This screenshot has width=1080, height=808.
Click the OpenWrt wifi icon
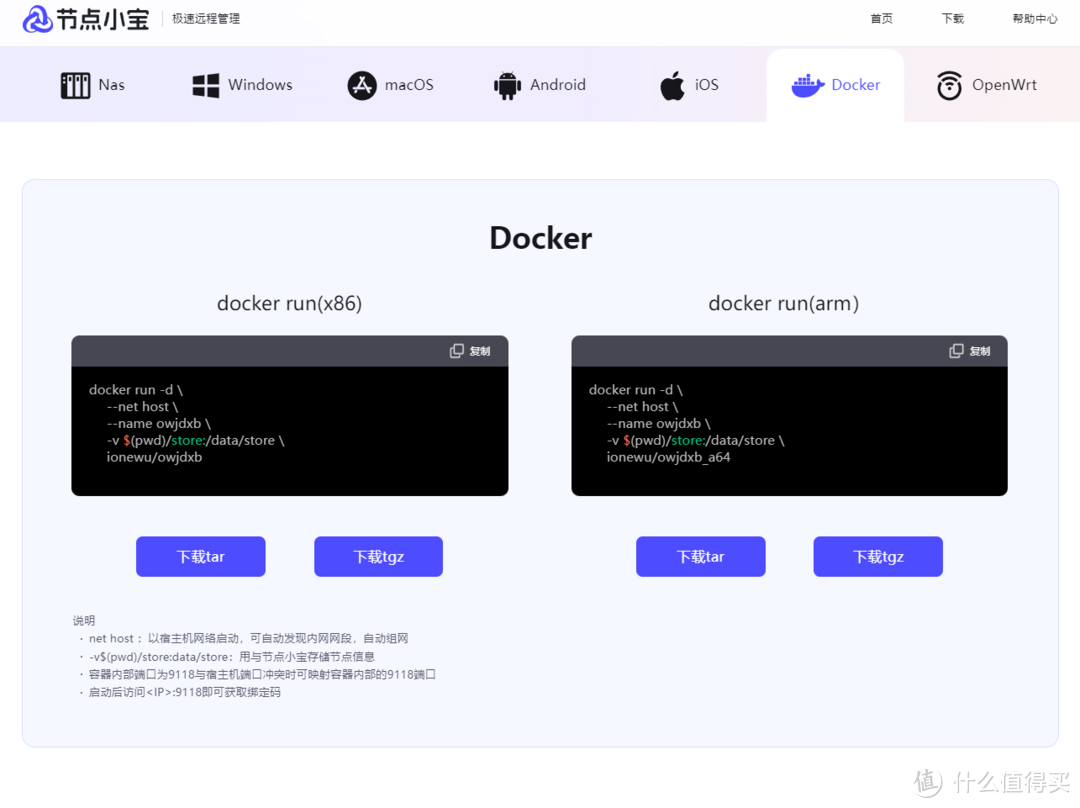(949, 85)
